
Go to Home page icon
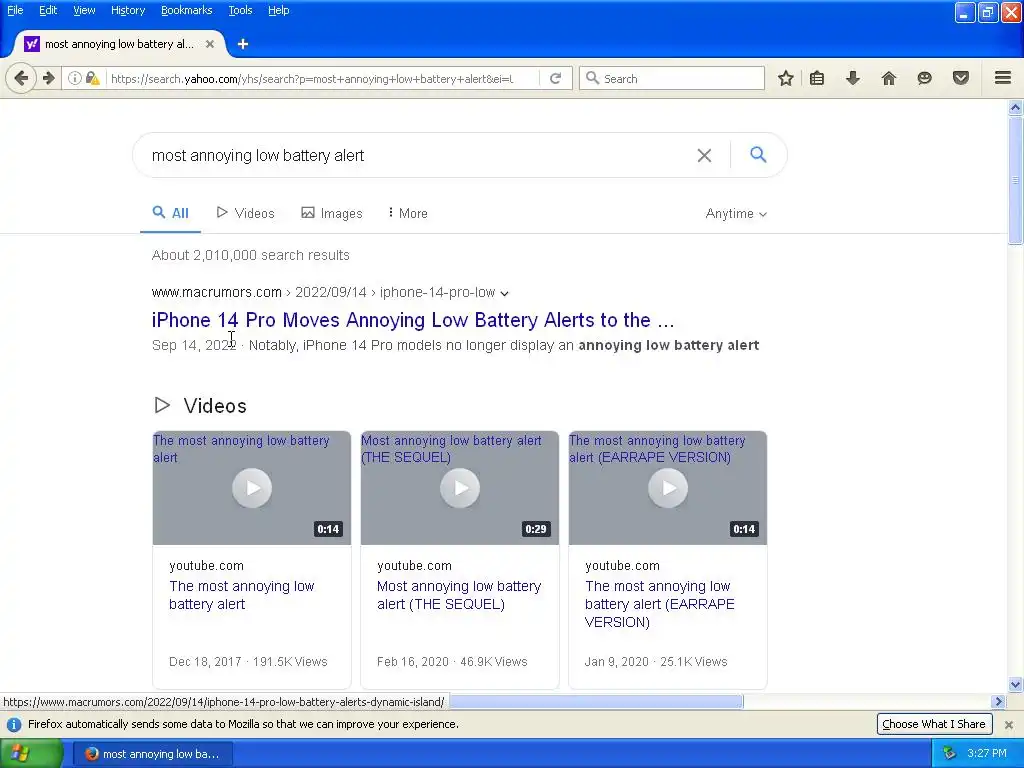(889, 79)
